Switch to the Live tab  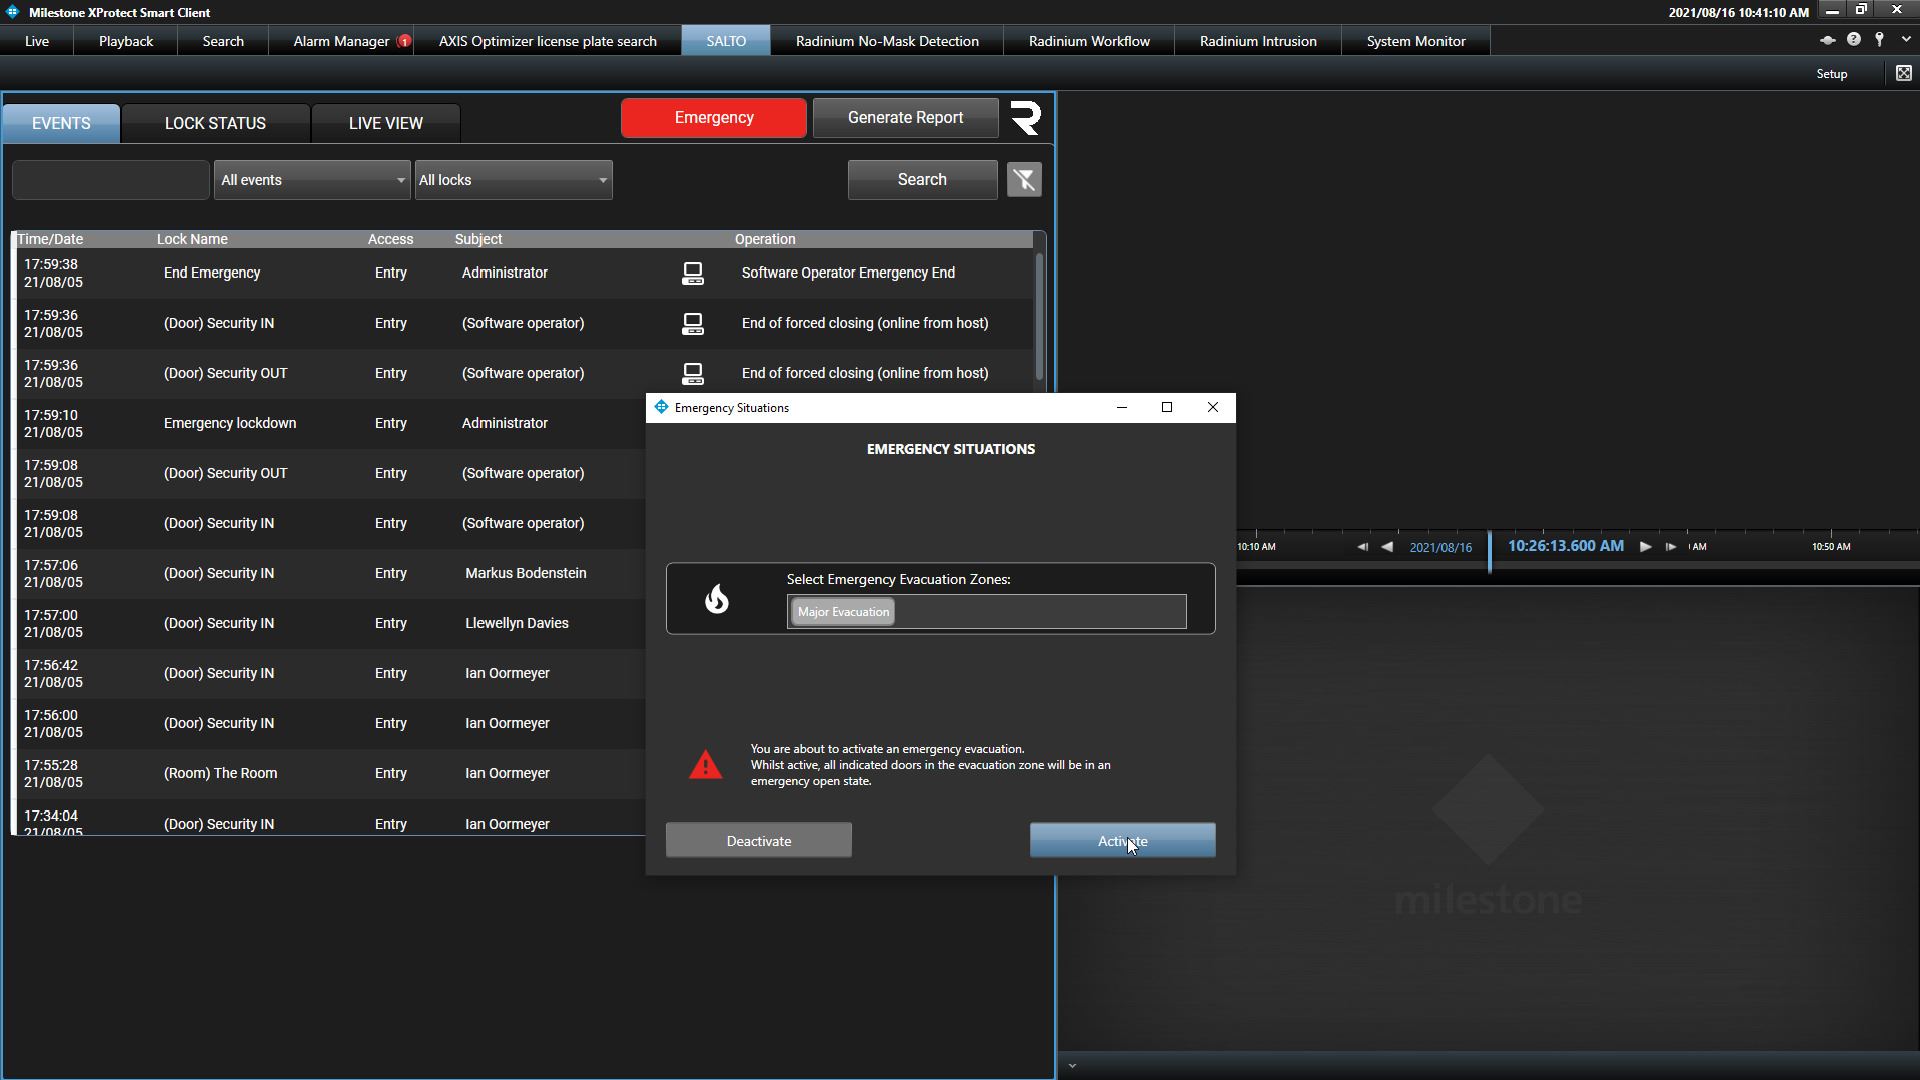pyautogui.click(x=37, y=41)
